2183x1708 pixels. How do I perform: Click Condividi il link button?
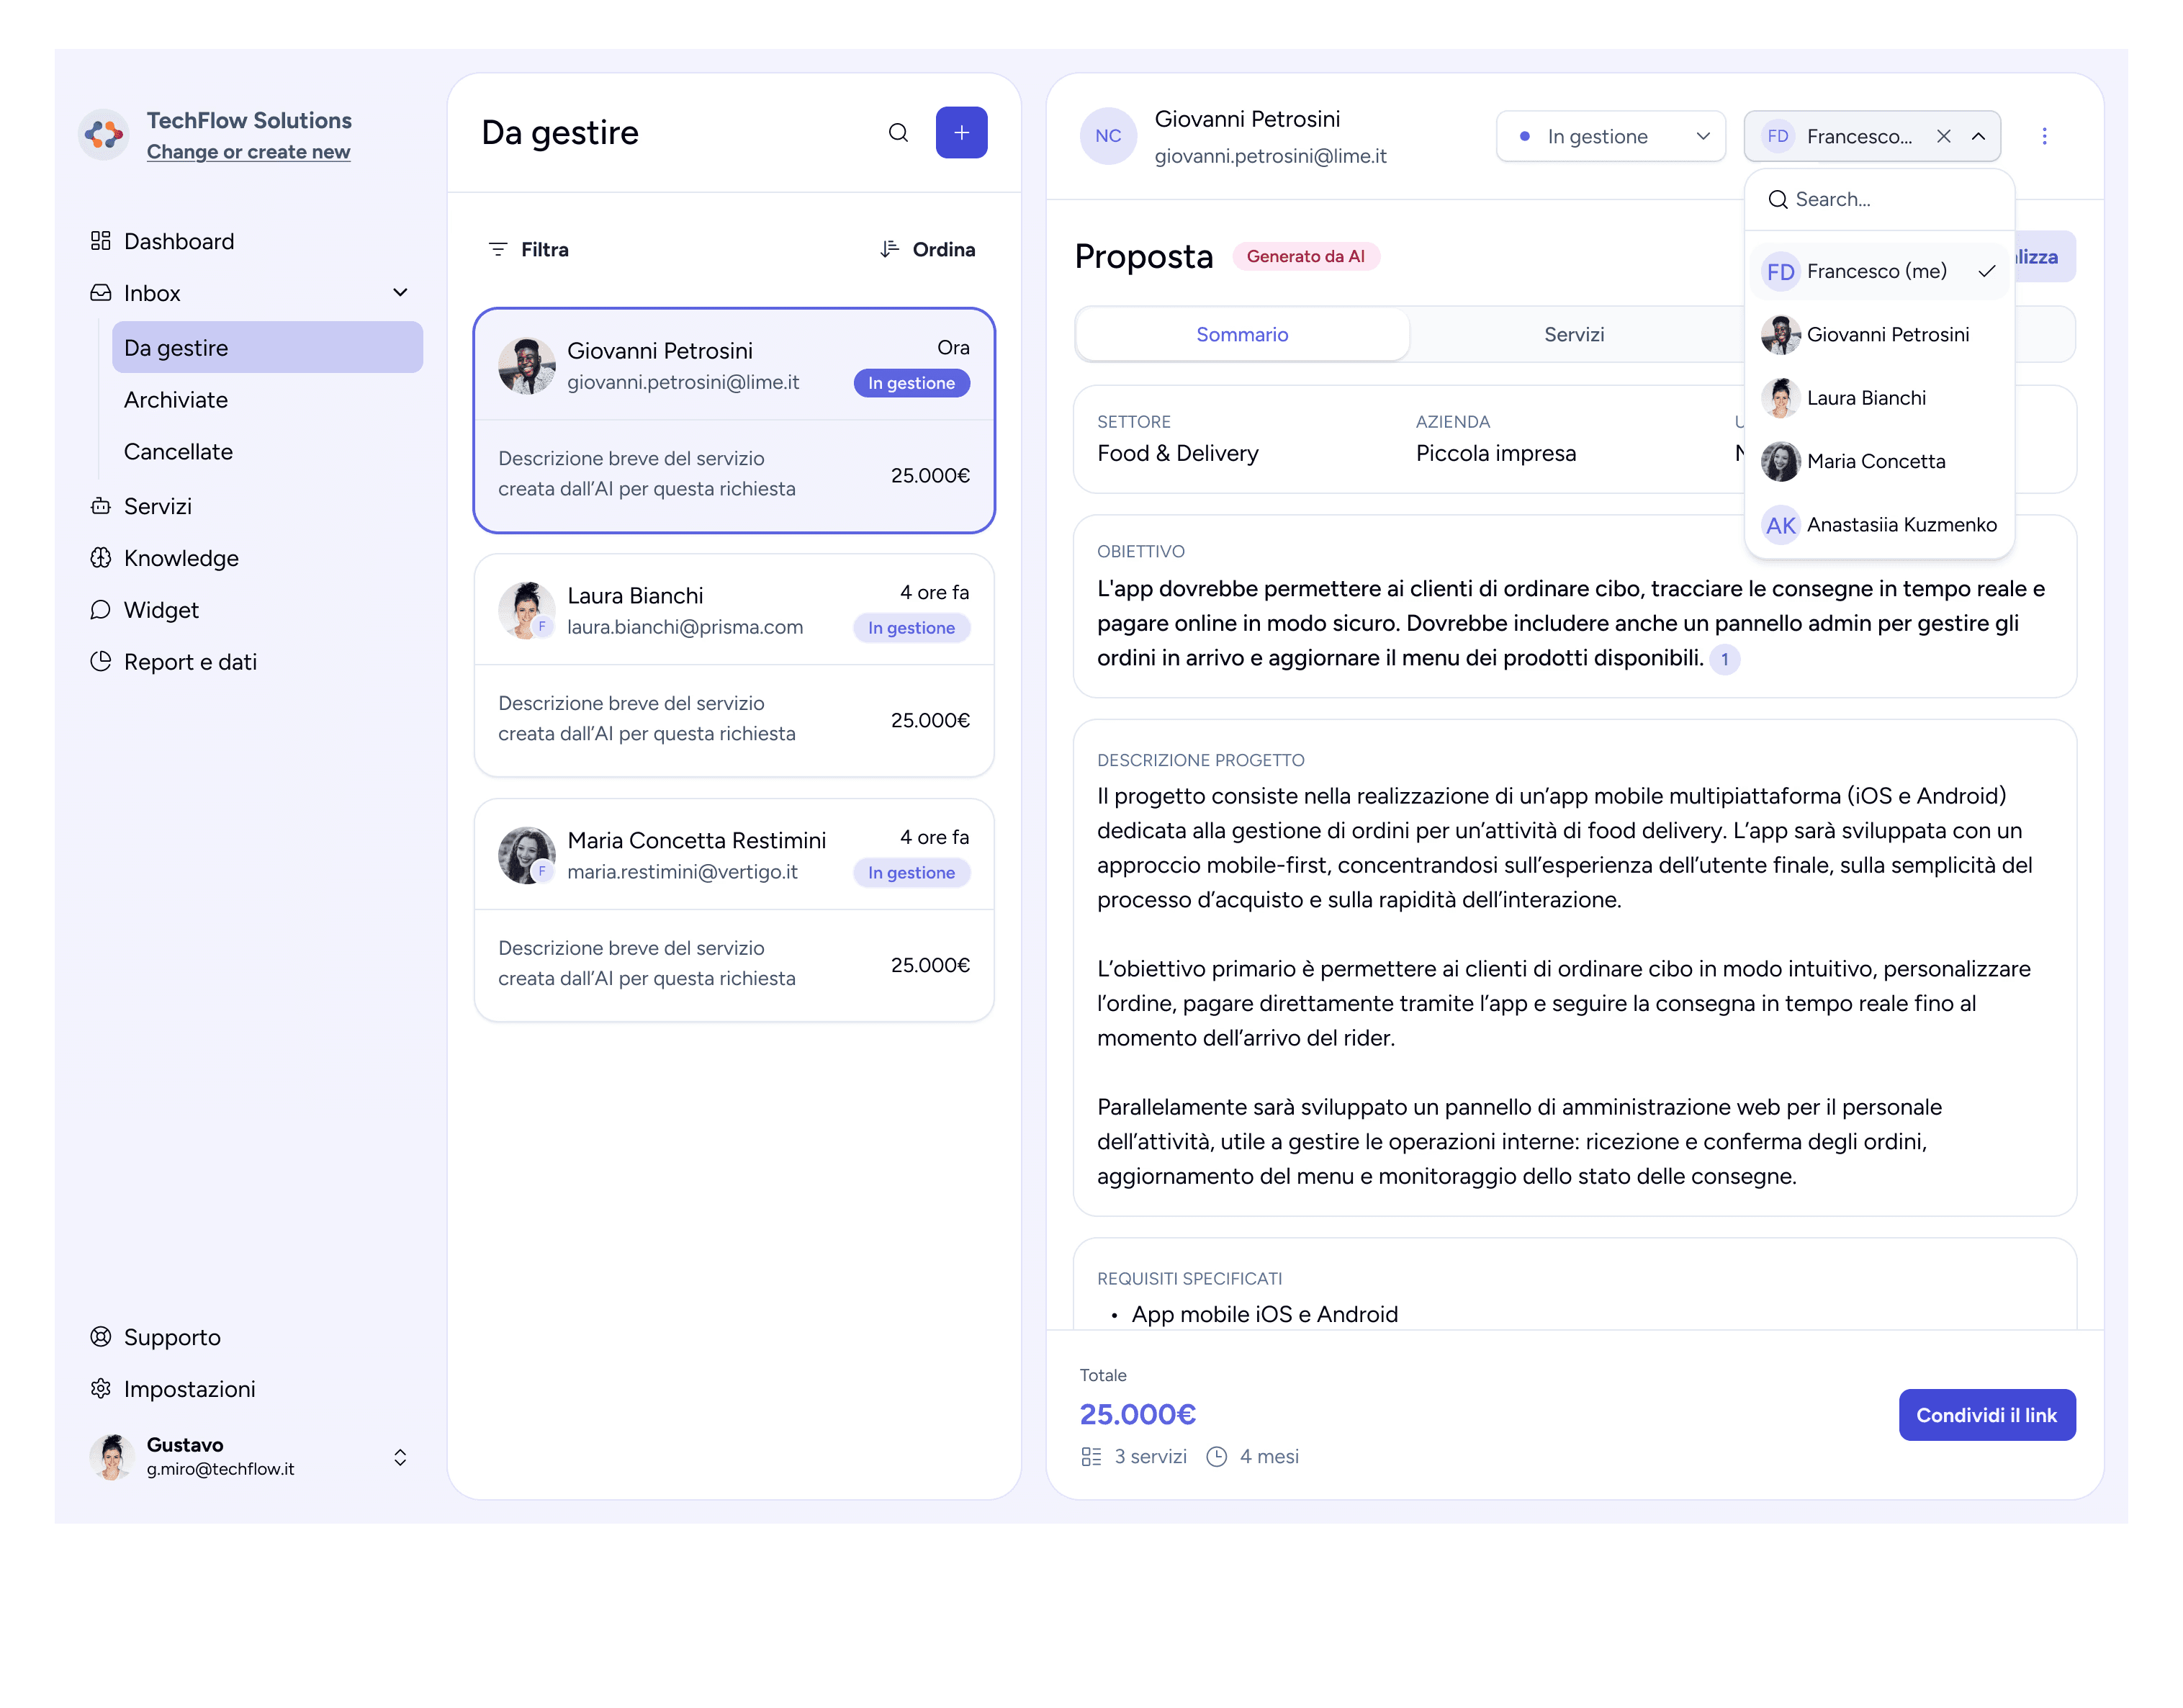1985,1415
